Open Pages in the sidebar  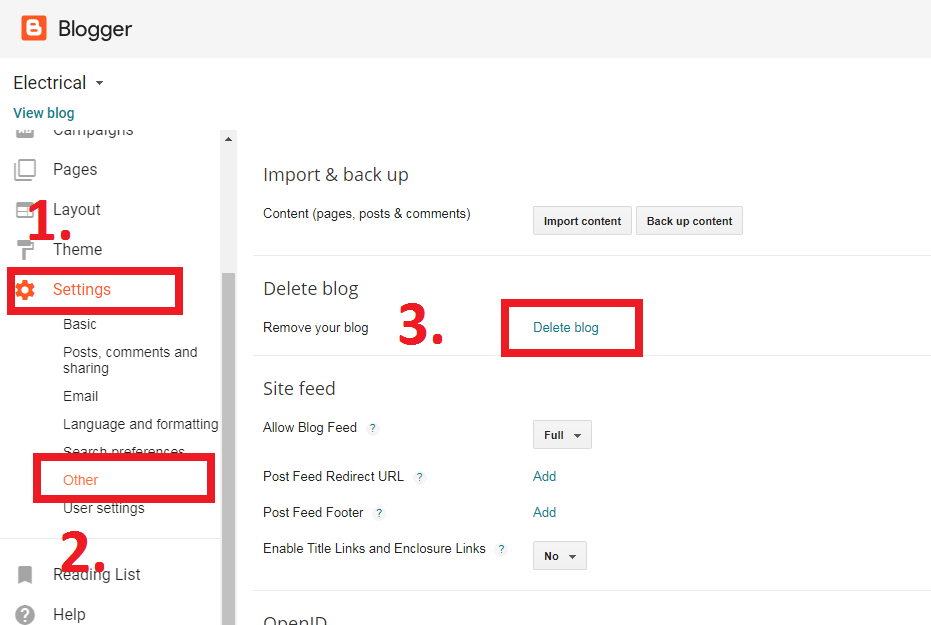(75, 170)
